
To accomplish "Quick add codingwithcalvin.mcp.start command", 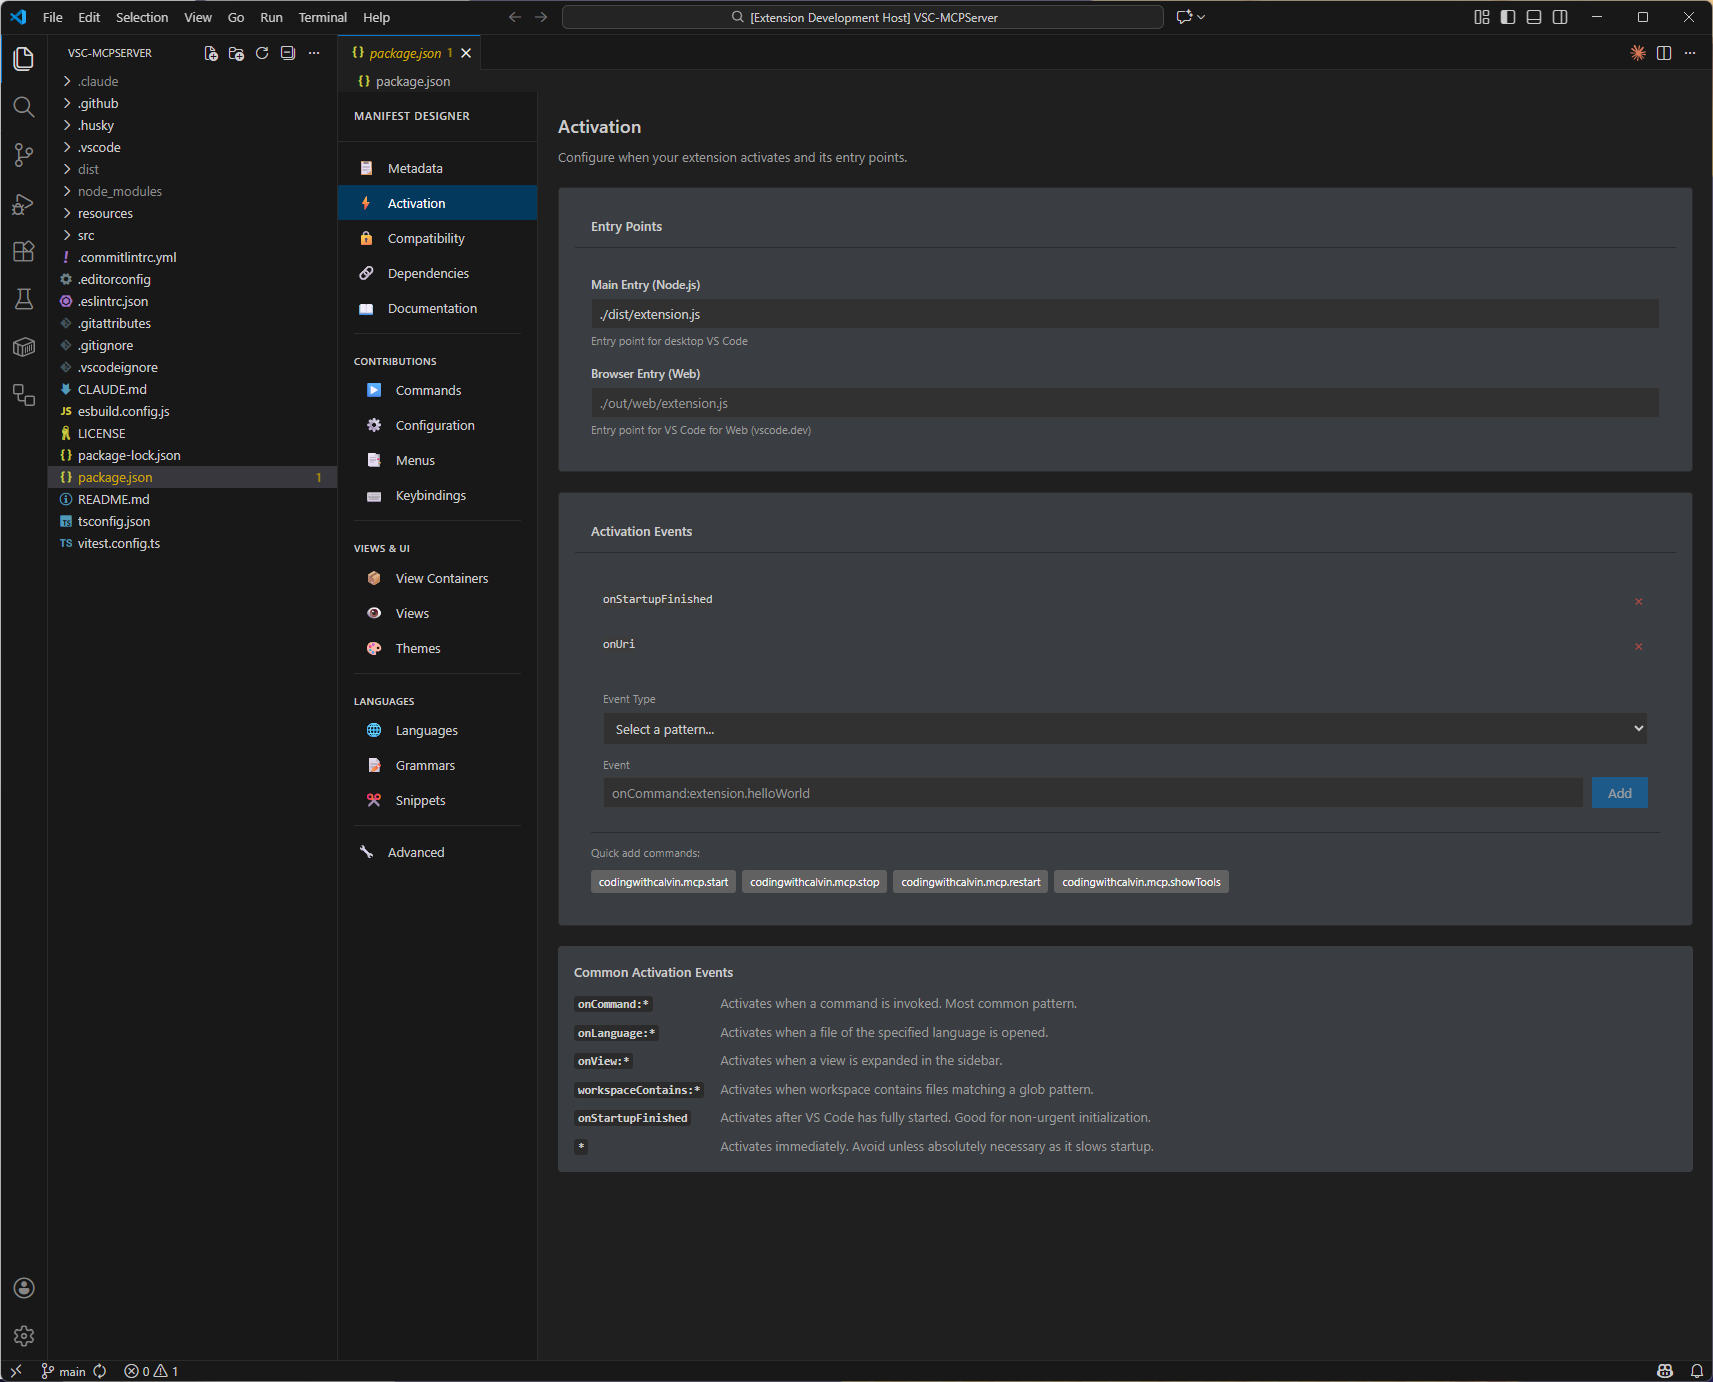I will click(663, 882).
